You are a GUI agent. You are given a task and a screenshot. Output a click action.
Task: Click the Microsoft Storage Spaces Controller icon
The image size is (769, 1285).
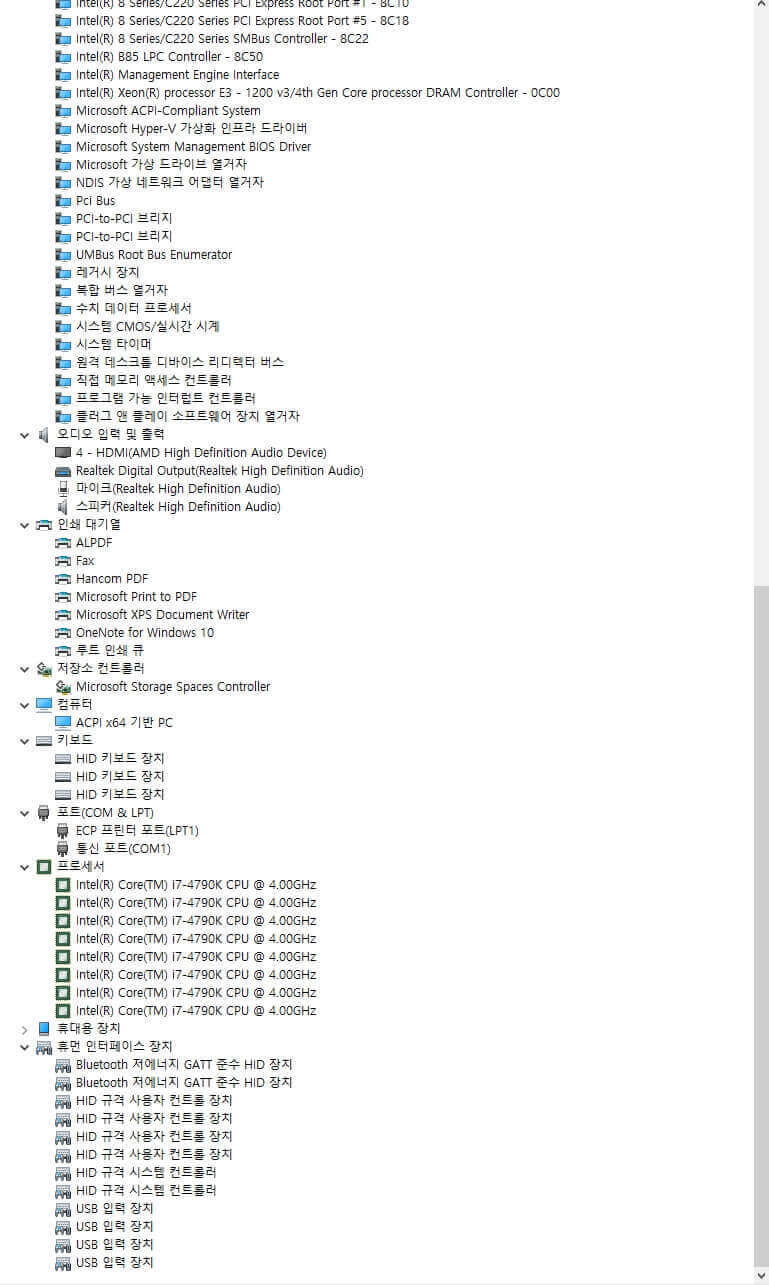[63, 686]
